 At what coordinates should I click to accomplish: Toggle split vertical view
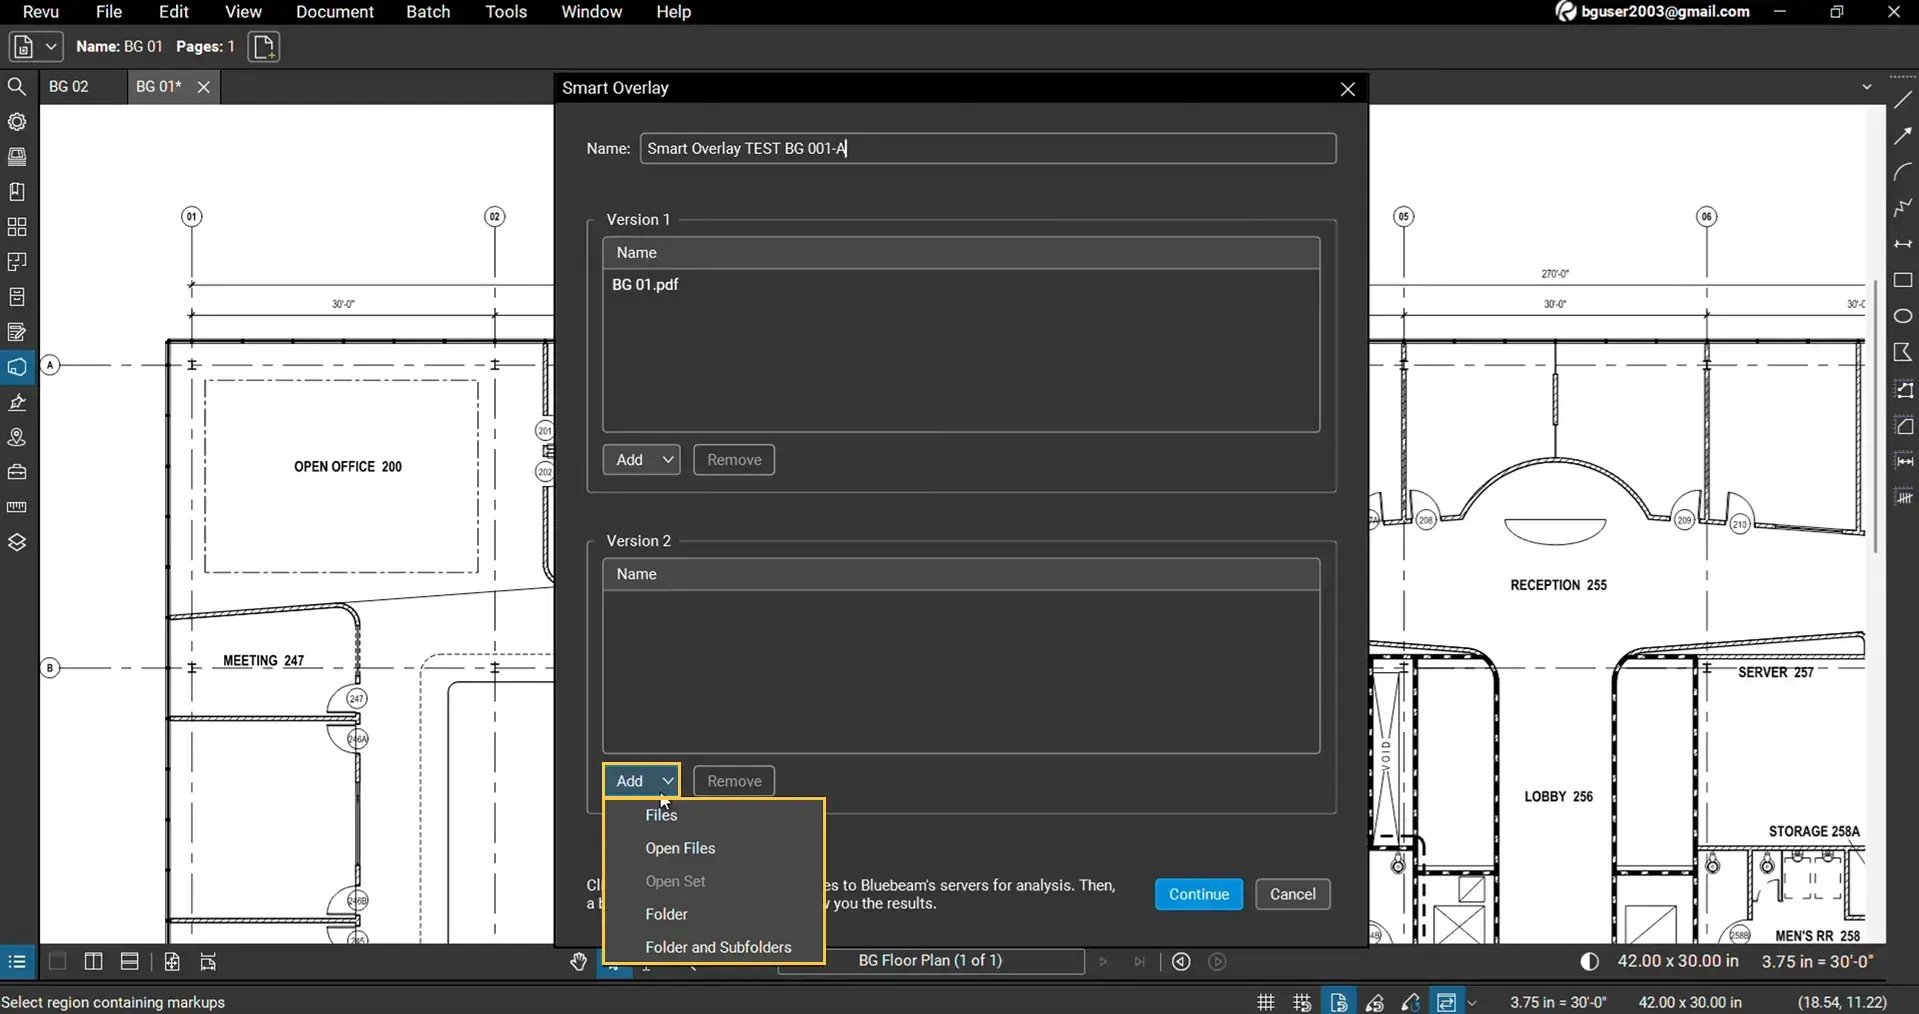coord(94,962)
